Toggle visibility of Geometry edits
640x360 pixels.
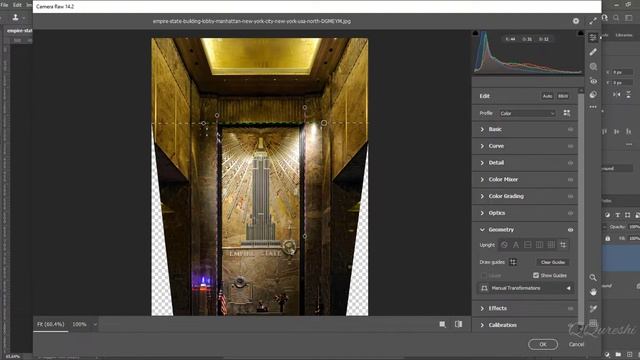[570, 230]
